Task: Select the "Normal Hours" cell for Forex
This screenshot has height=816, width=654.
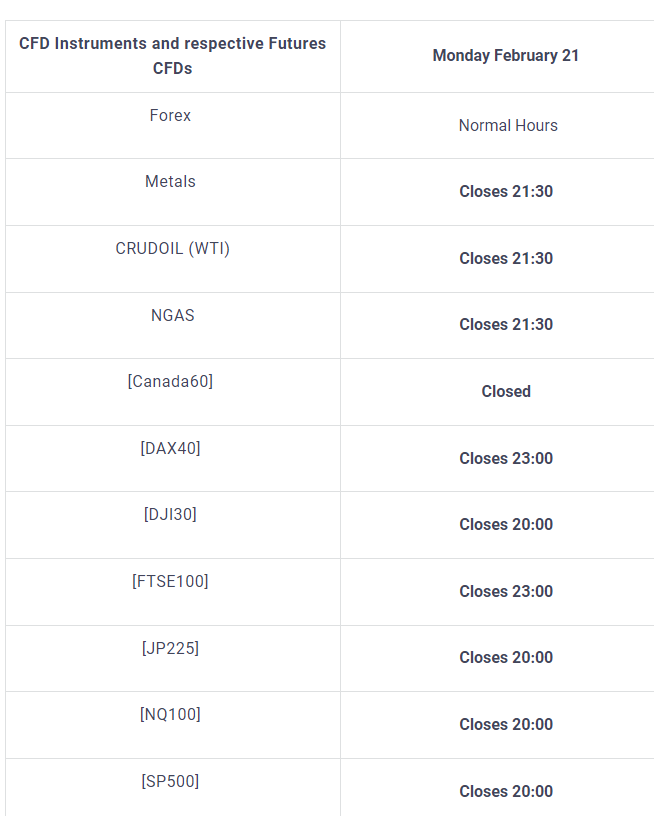Action: pos(507,126)
